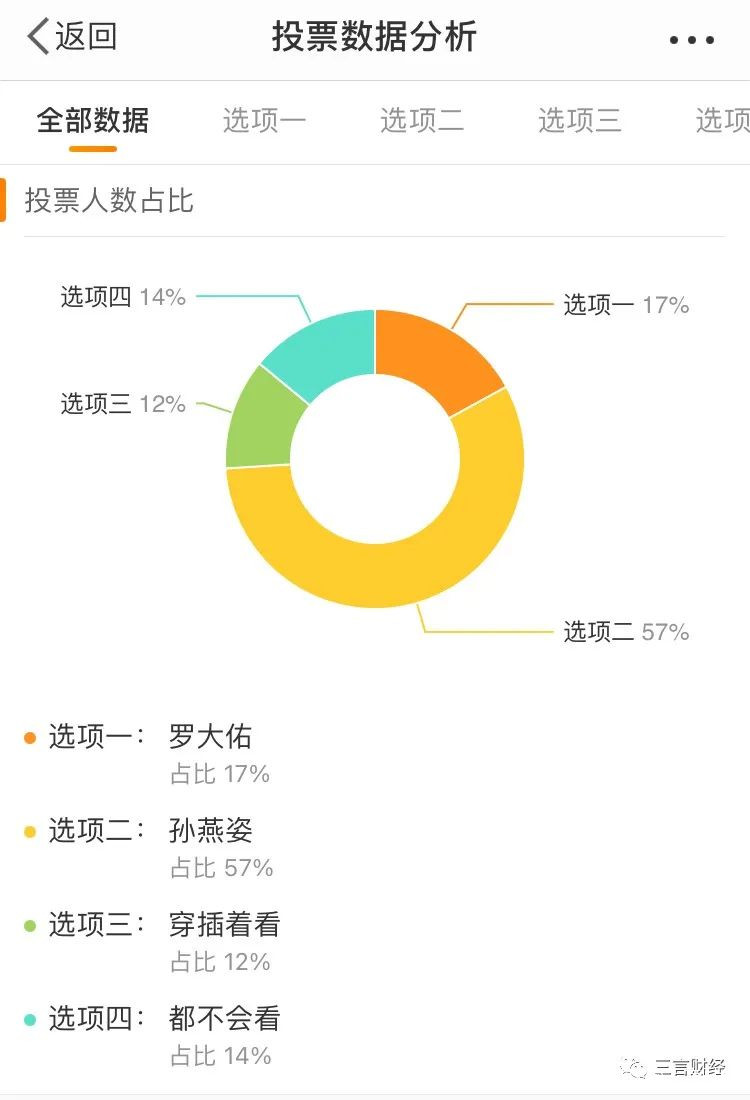Go to the 选项三 tab
Image resolution: width=750 pixels, height=1100 pixels.
tap(580, 121)
